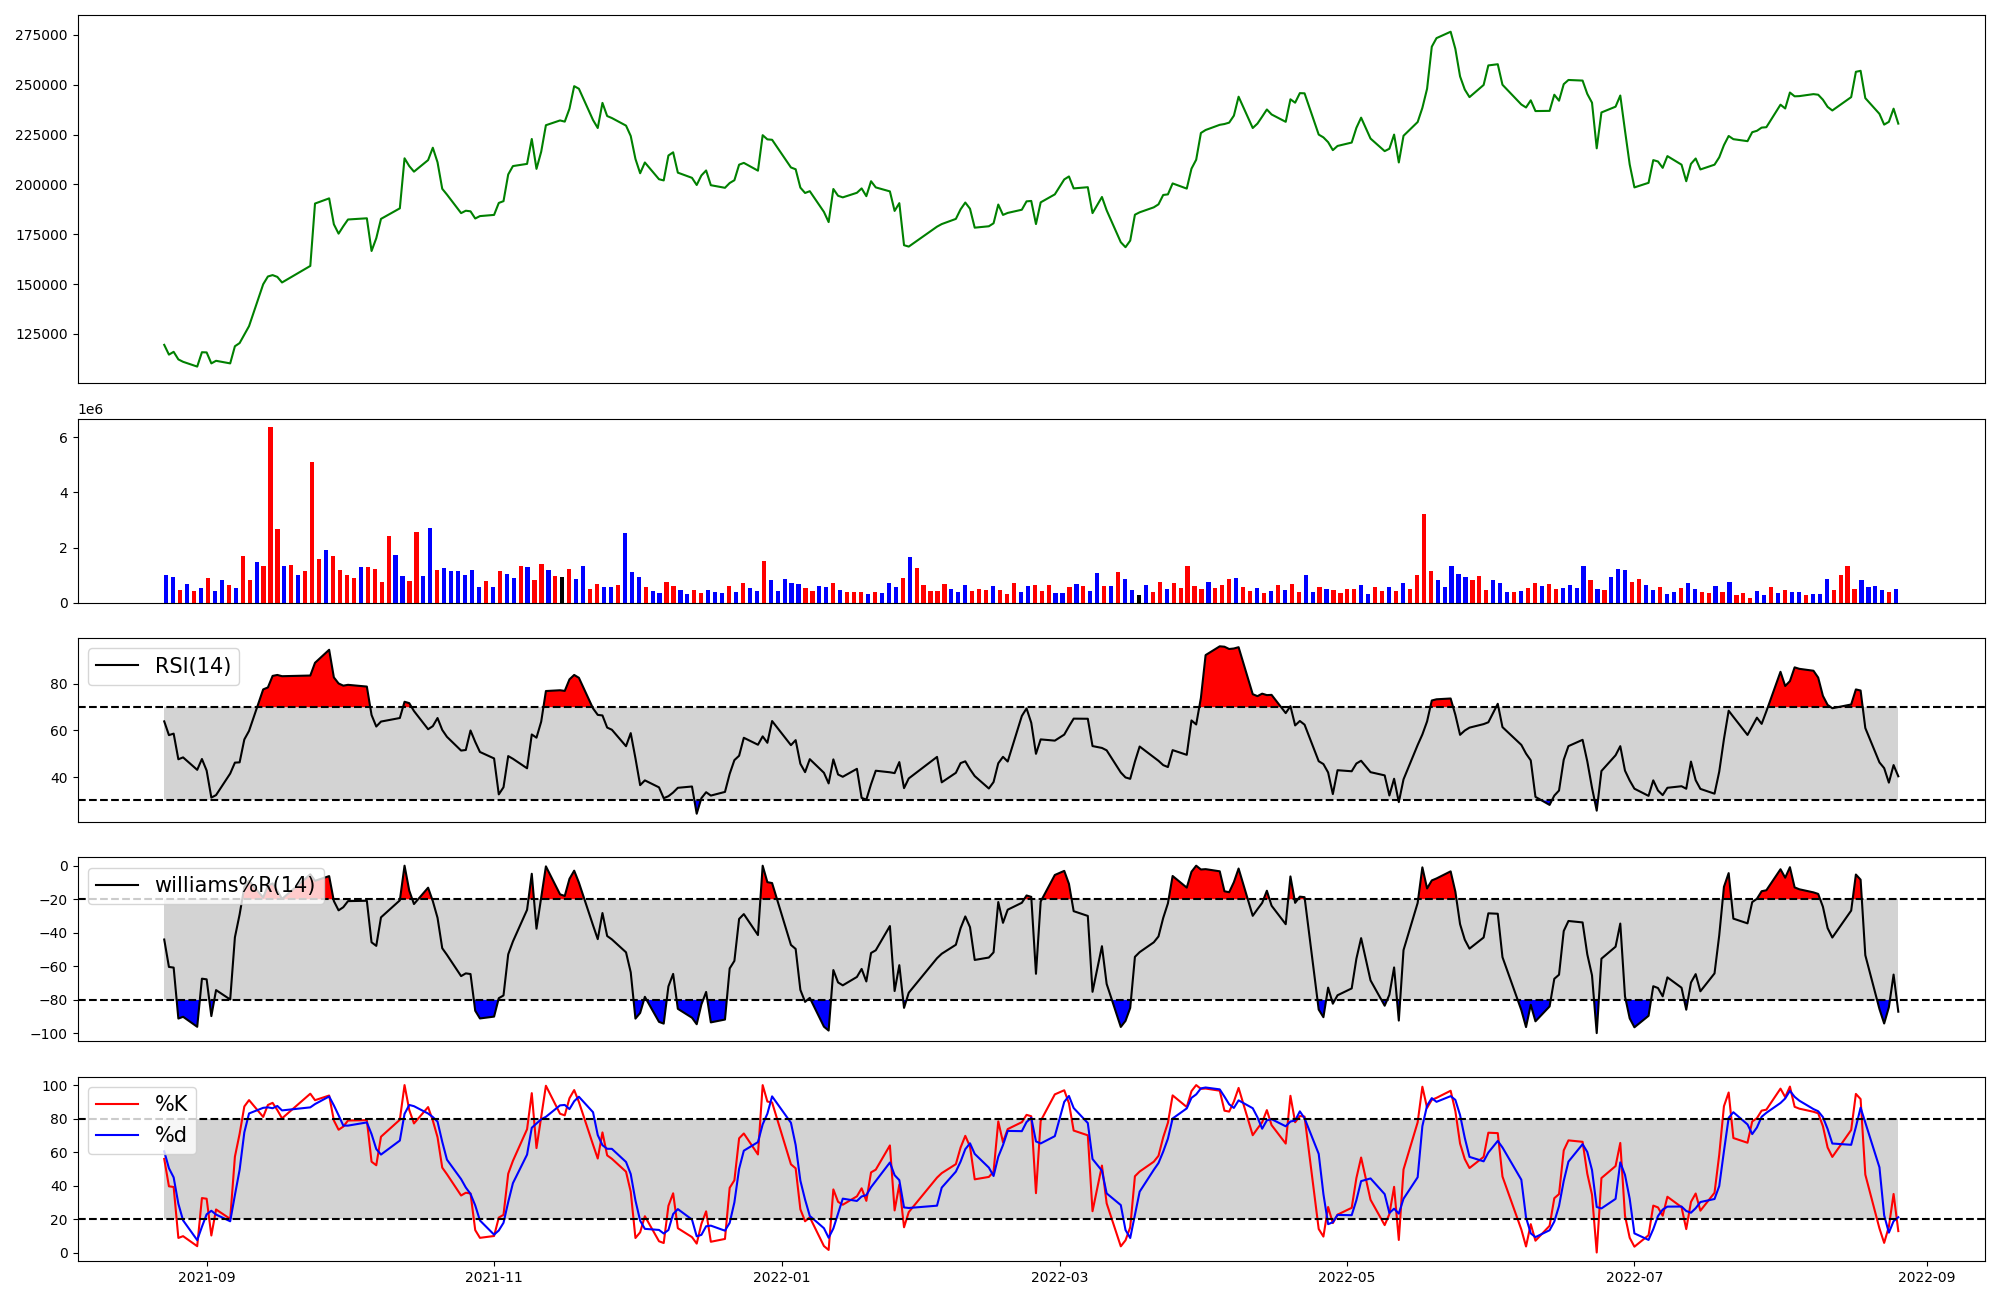Click the red %K line sample in legend
The height and width of the screenshot is (1300, 2000).
(117, 1104)
